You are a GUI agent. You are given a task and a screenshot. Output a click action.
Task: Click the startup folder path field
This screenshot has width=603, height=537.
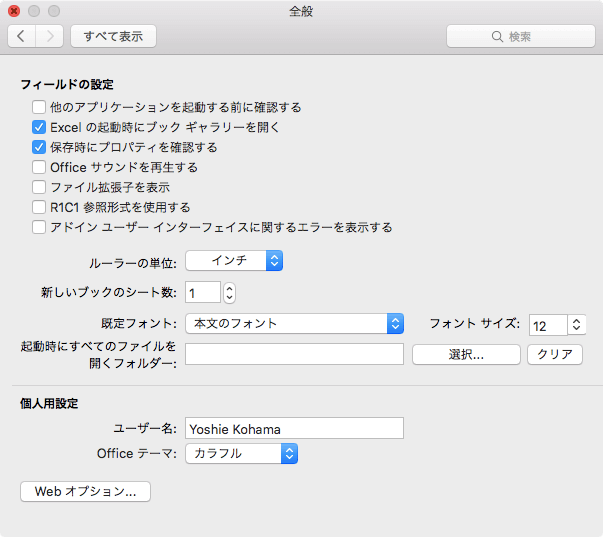[295, 354]
